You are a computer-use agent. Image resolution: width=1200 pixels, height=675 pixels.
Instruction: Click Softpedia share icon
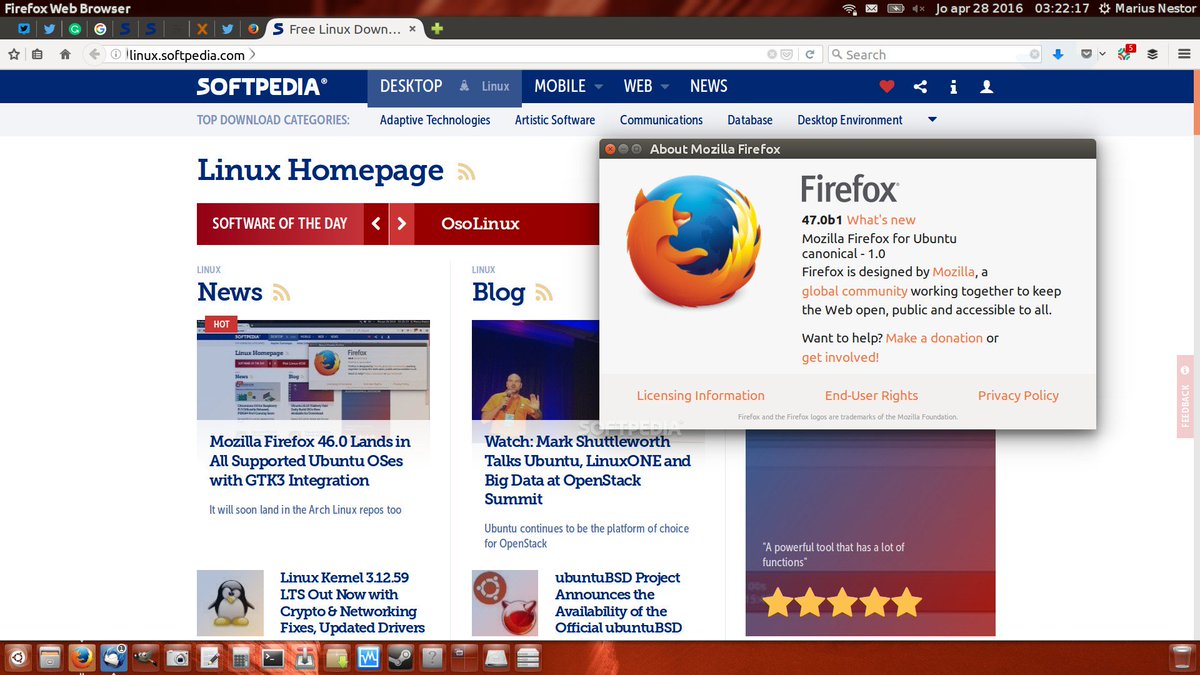click(x=920, y=87)
